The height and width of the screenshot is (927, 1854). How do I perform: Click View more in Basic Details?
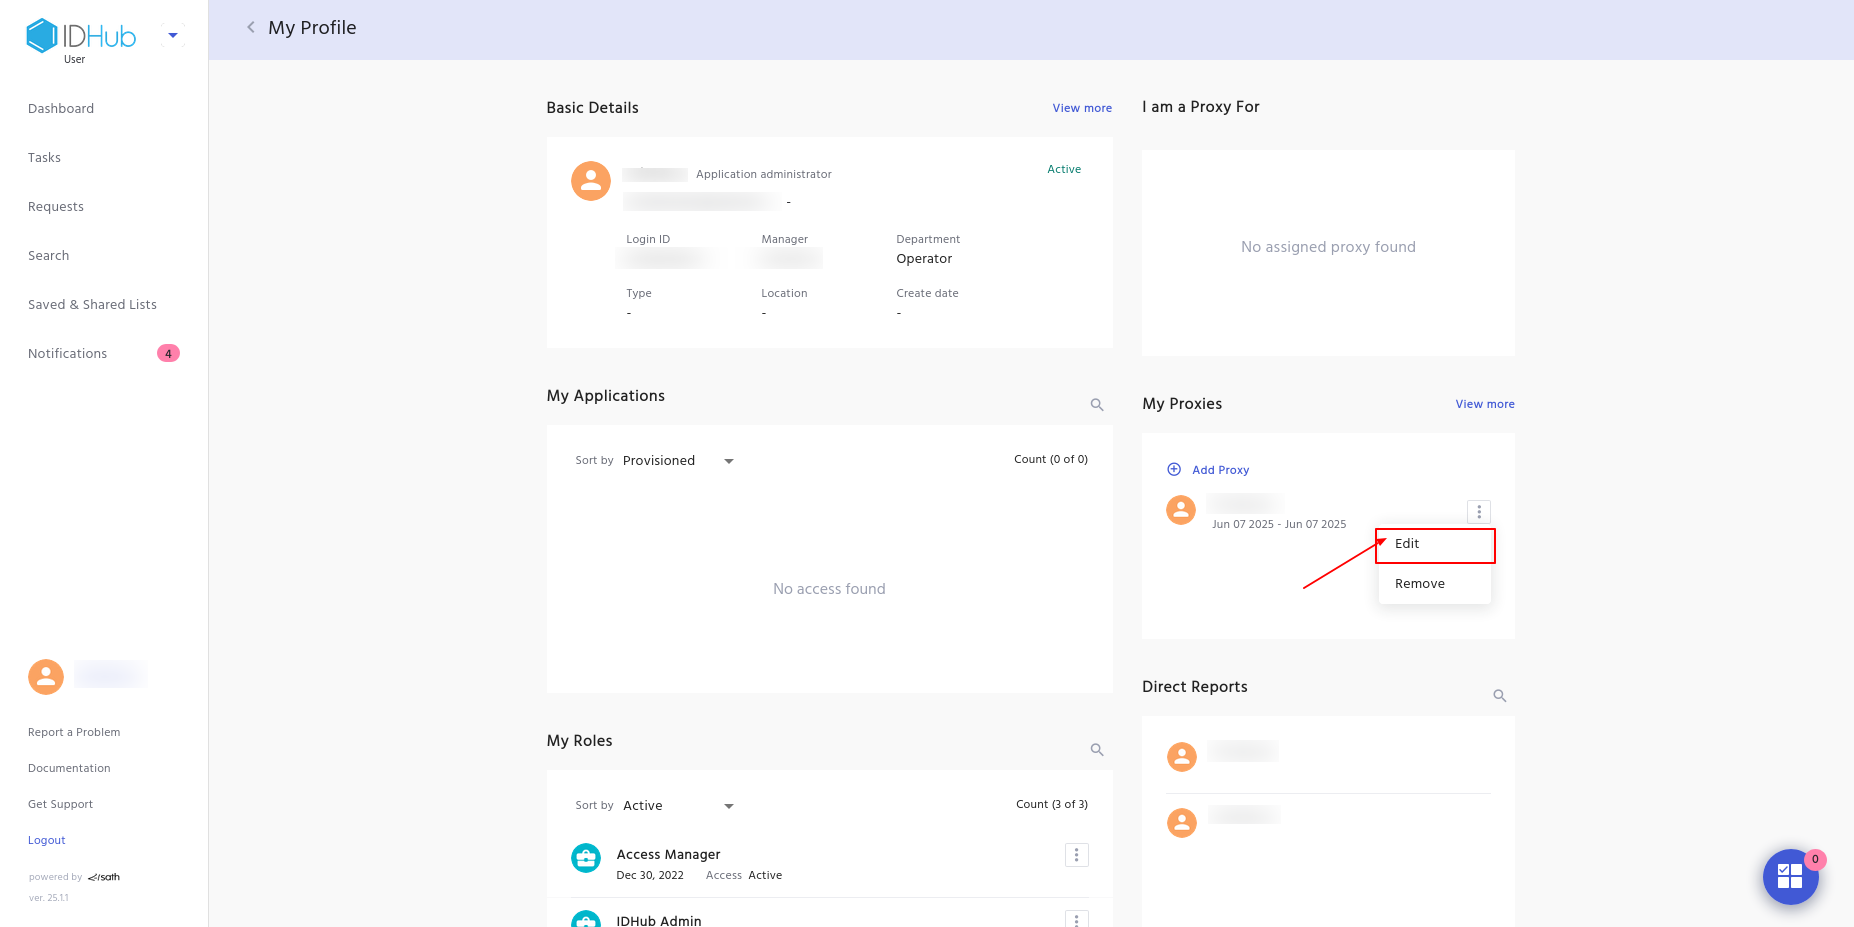pos(1082,108)
